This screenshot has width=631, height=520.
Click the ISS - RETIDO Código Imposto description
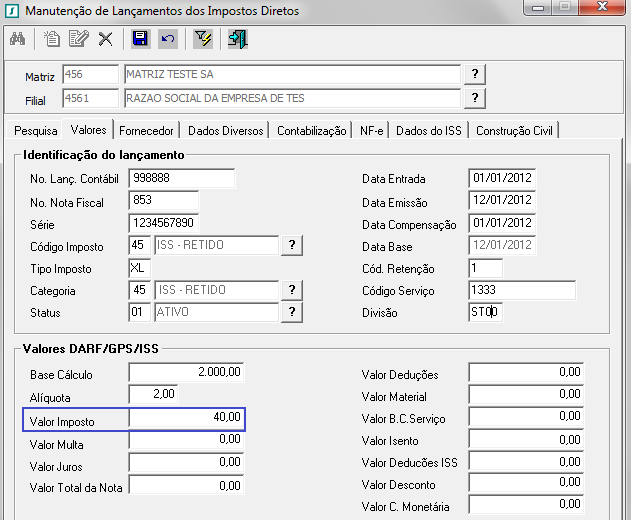[x=217, y=245]
